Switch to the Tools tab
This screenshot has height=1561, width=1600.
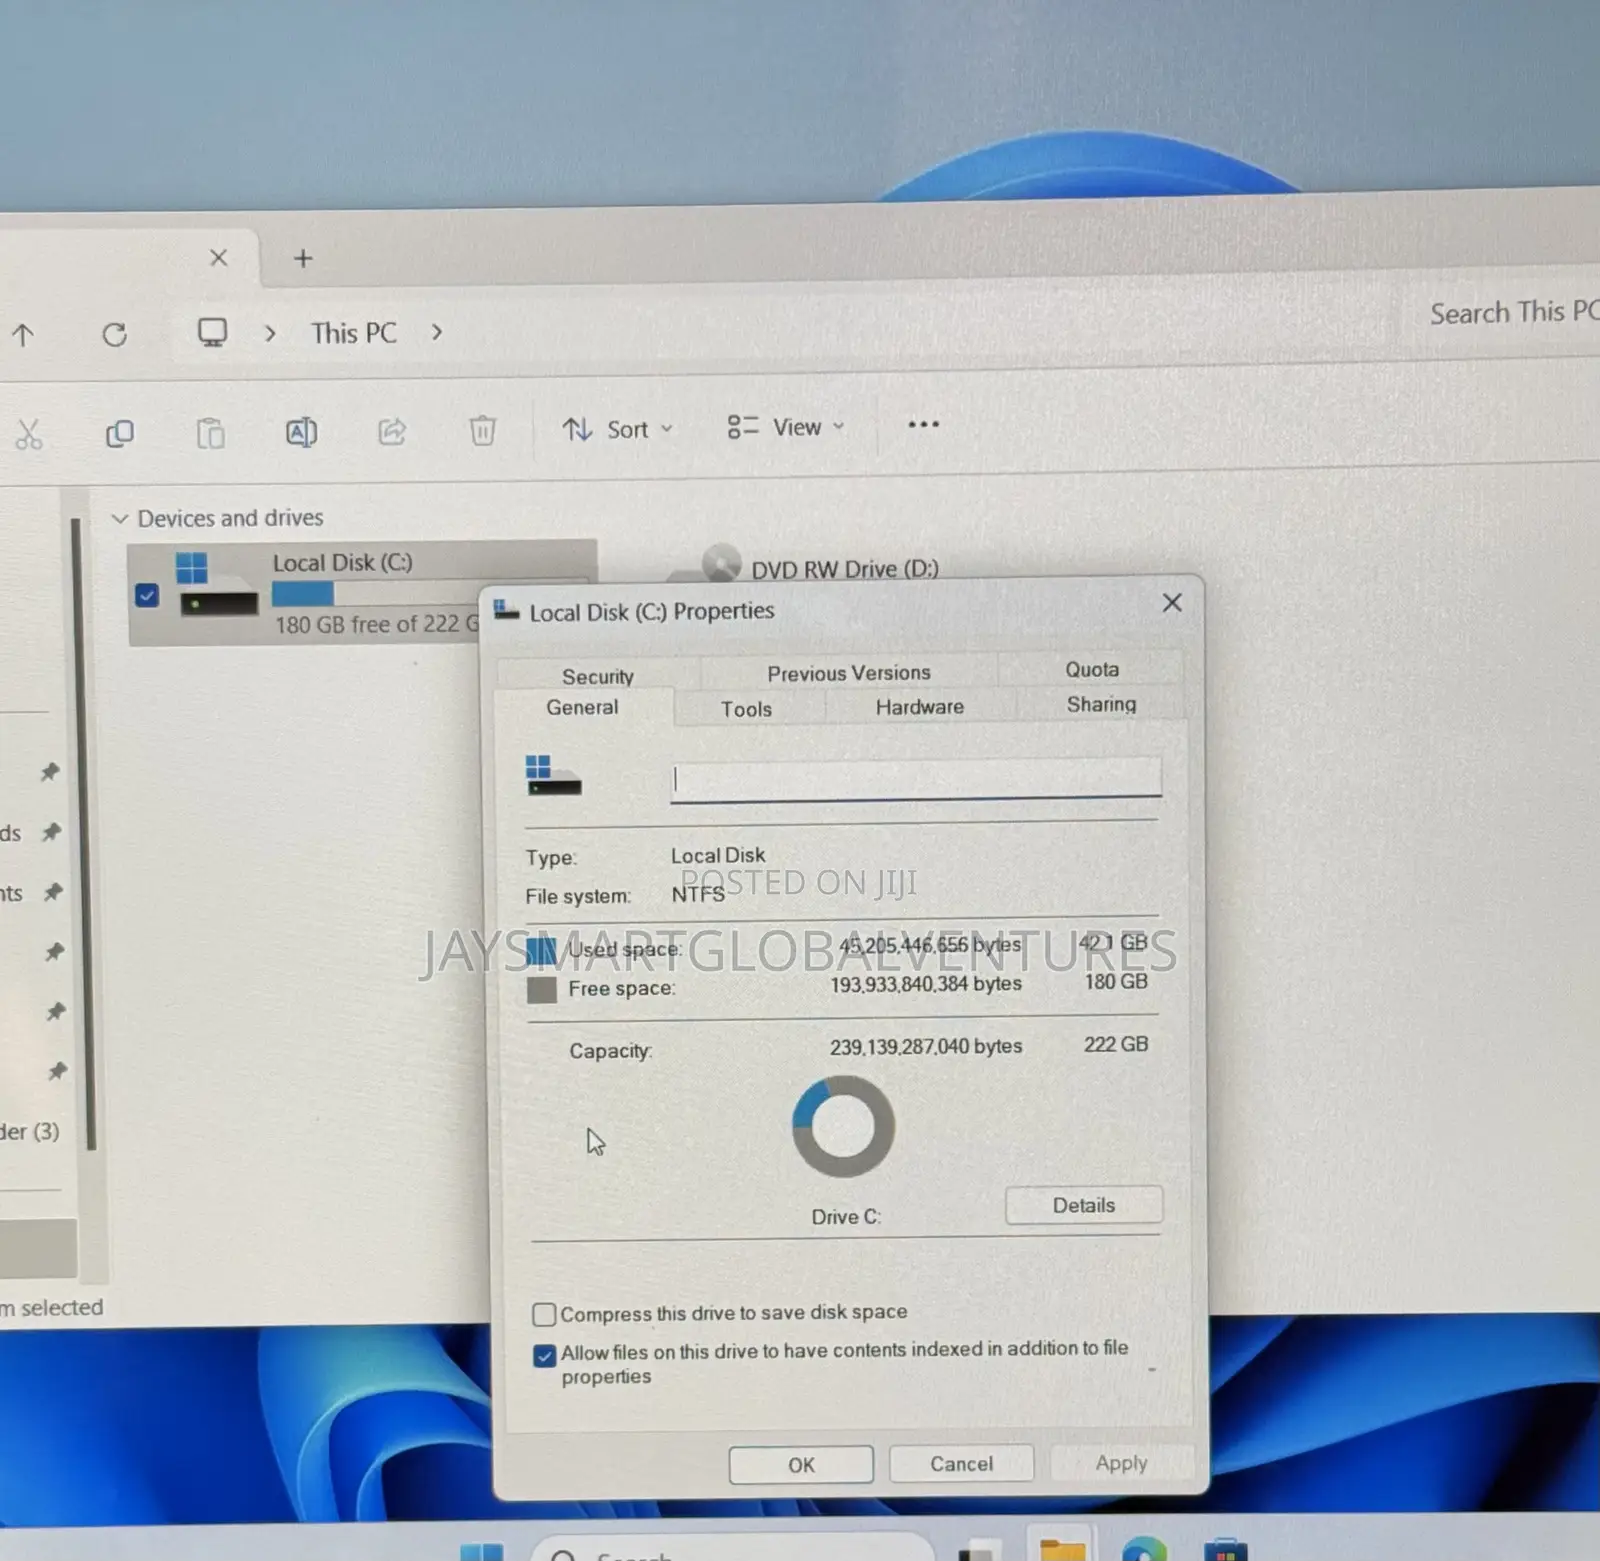click(746, 709)
